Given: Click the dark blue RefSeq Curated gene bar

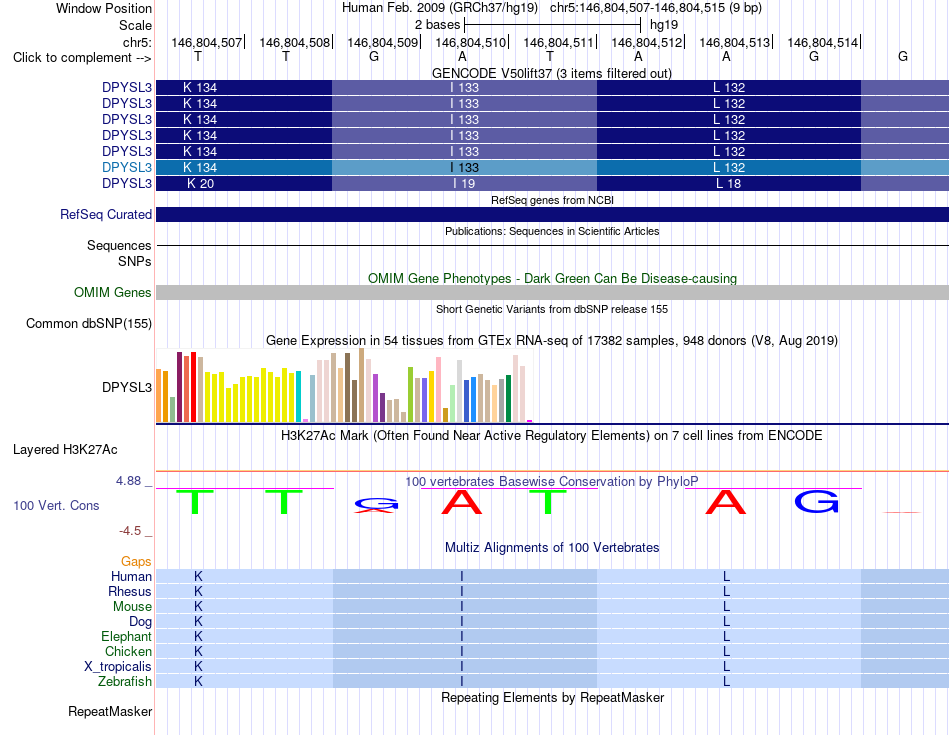Looking at the screenshot, I should click(552, 215).
